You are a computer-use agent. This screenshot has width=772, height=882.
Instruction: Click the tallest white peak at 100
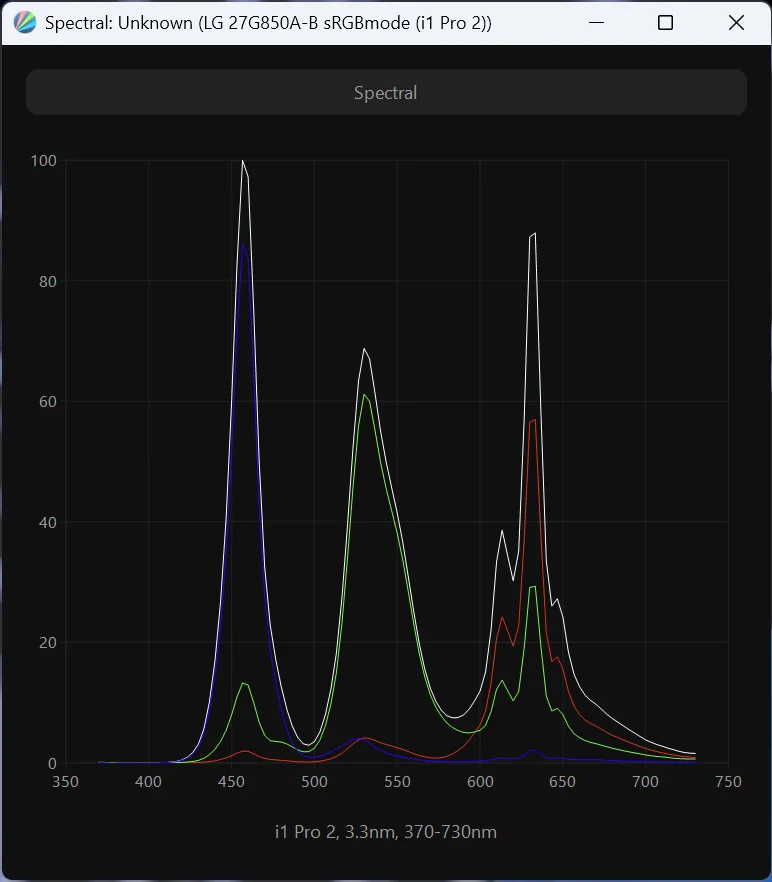coord(243,161)
